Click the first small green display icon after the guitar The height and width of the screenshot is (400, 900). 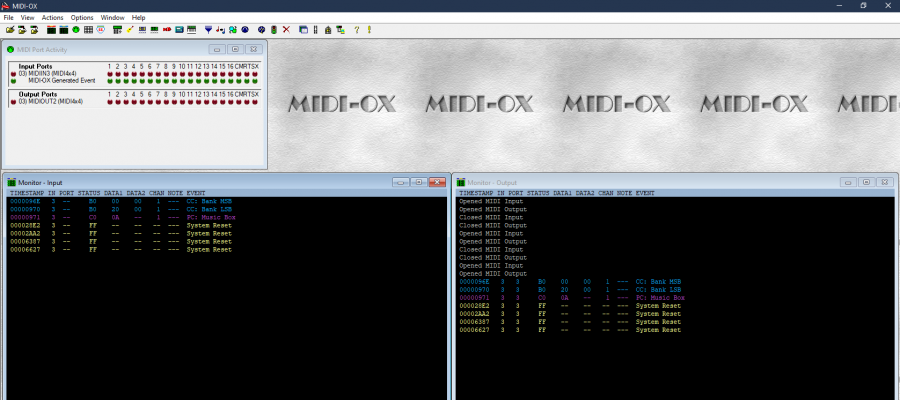[x=142, y=29]
